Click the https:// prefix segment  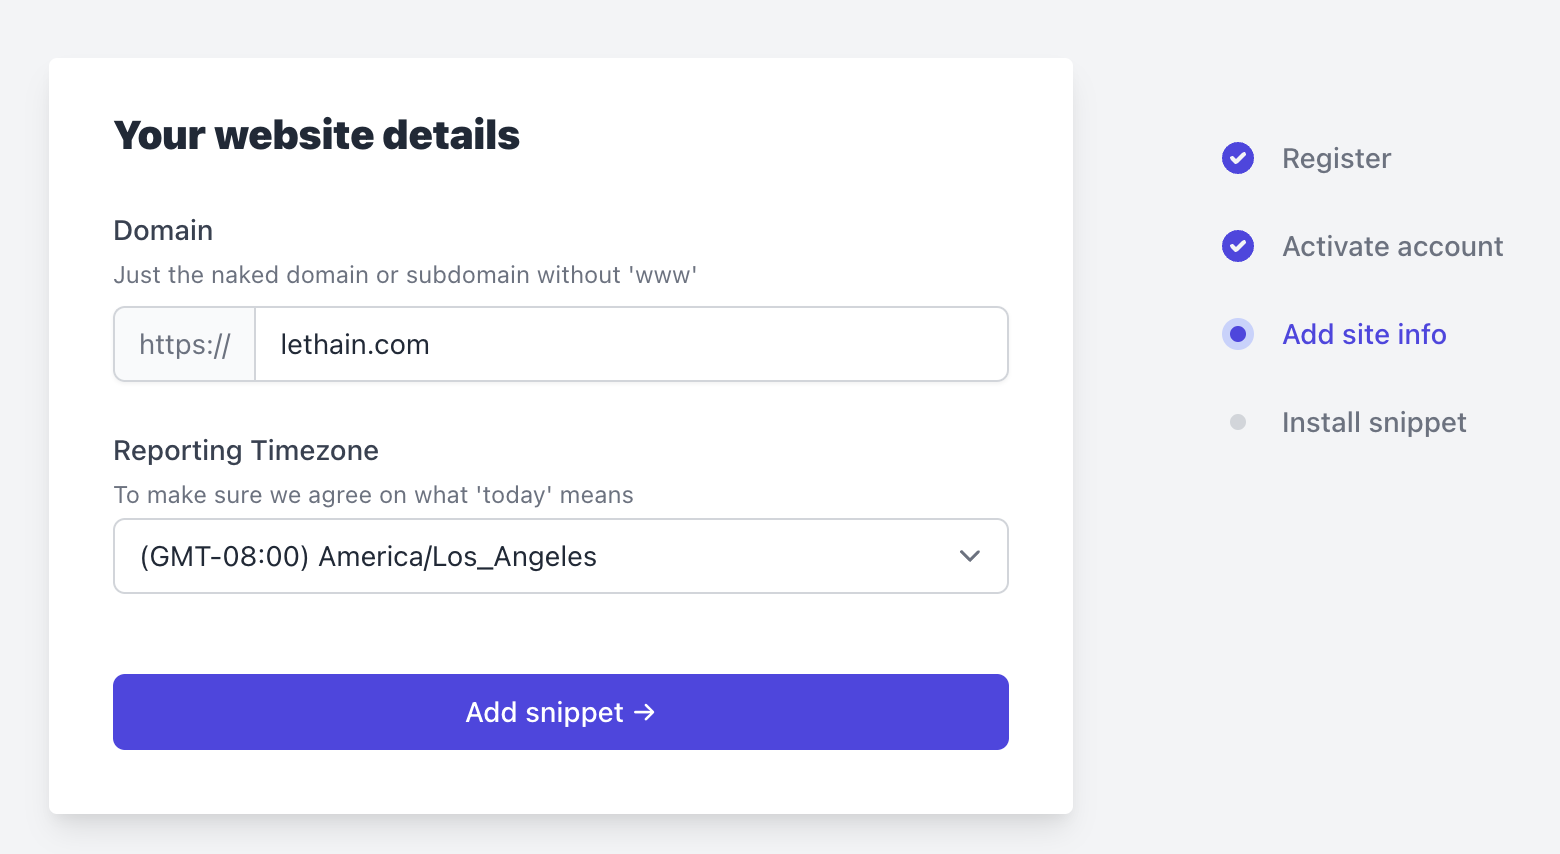pyautogui.click(x=184, y=344)
